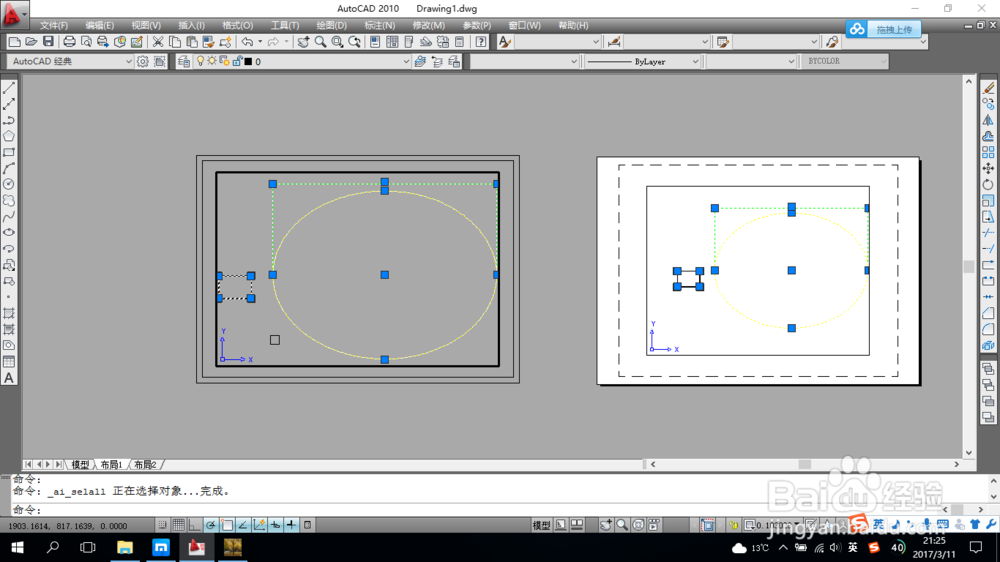
Task: Open the 窗口(W) menu
Action: (524, 26)
